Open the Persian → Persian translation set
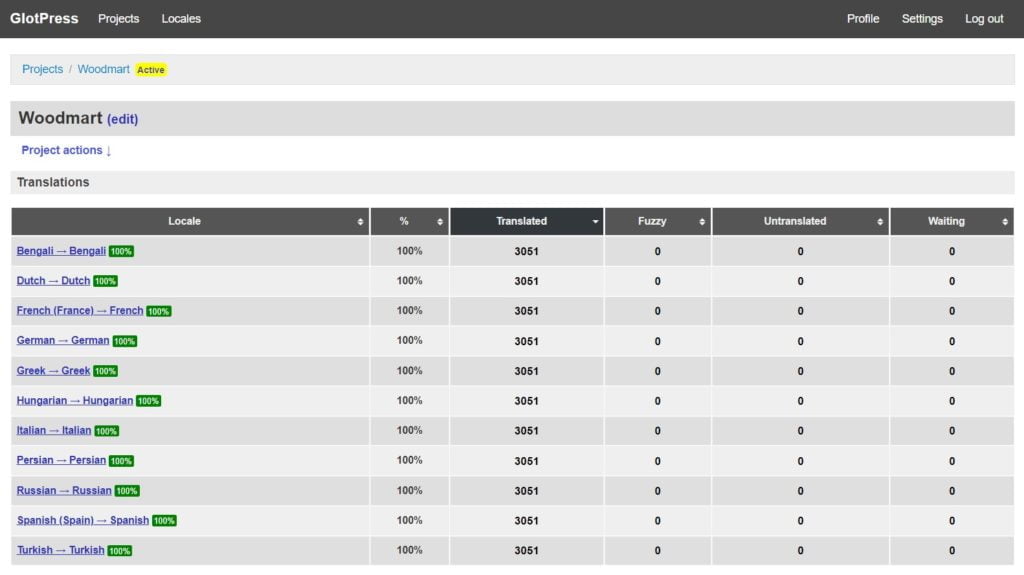The image size is (1024, 575). pyautogui.click(x=61, y=460)
